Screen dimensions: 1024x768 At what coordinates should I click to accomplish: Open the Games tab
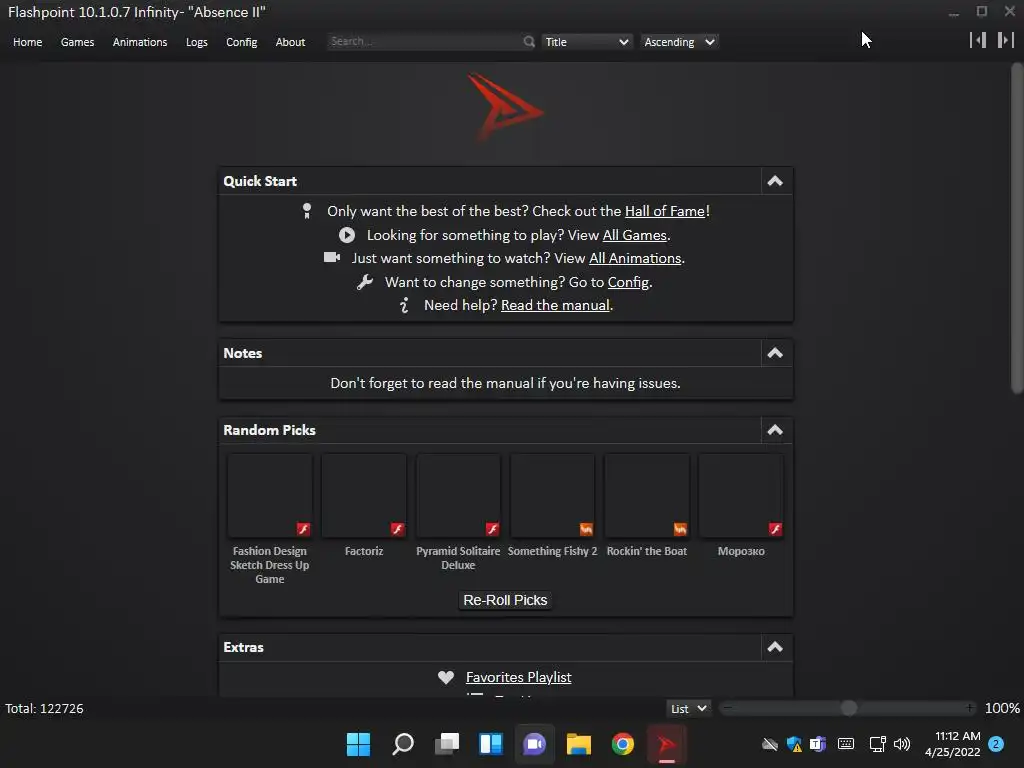(78, 42)
